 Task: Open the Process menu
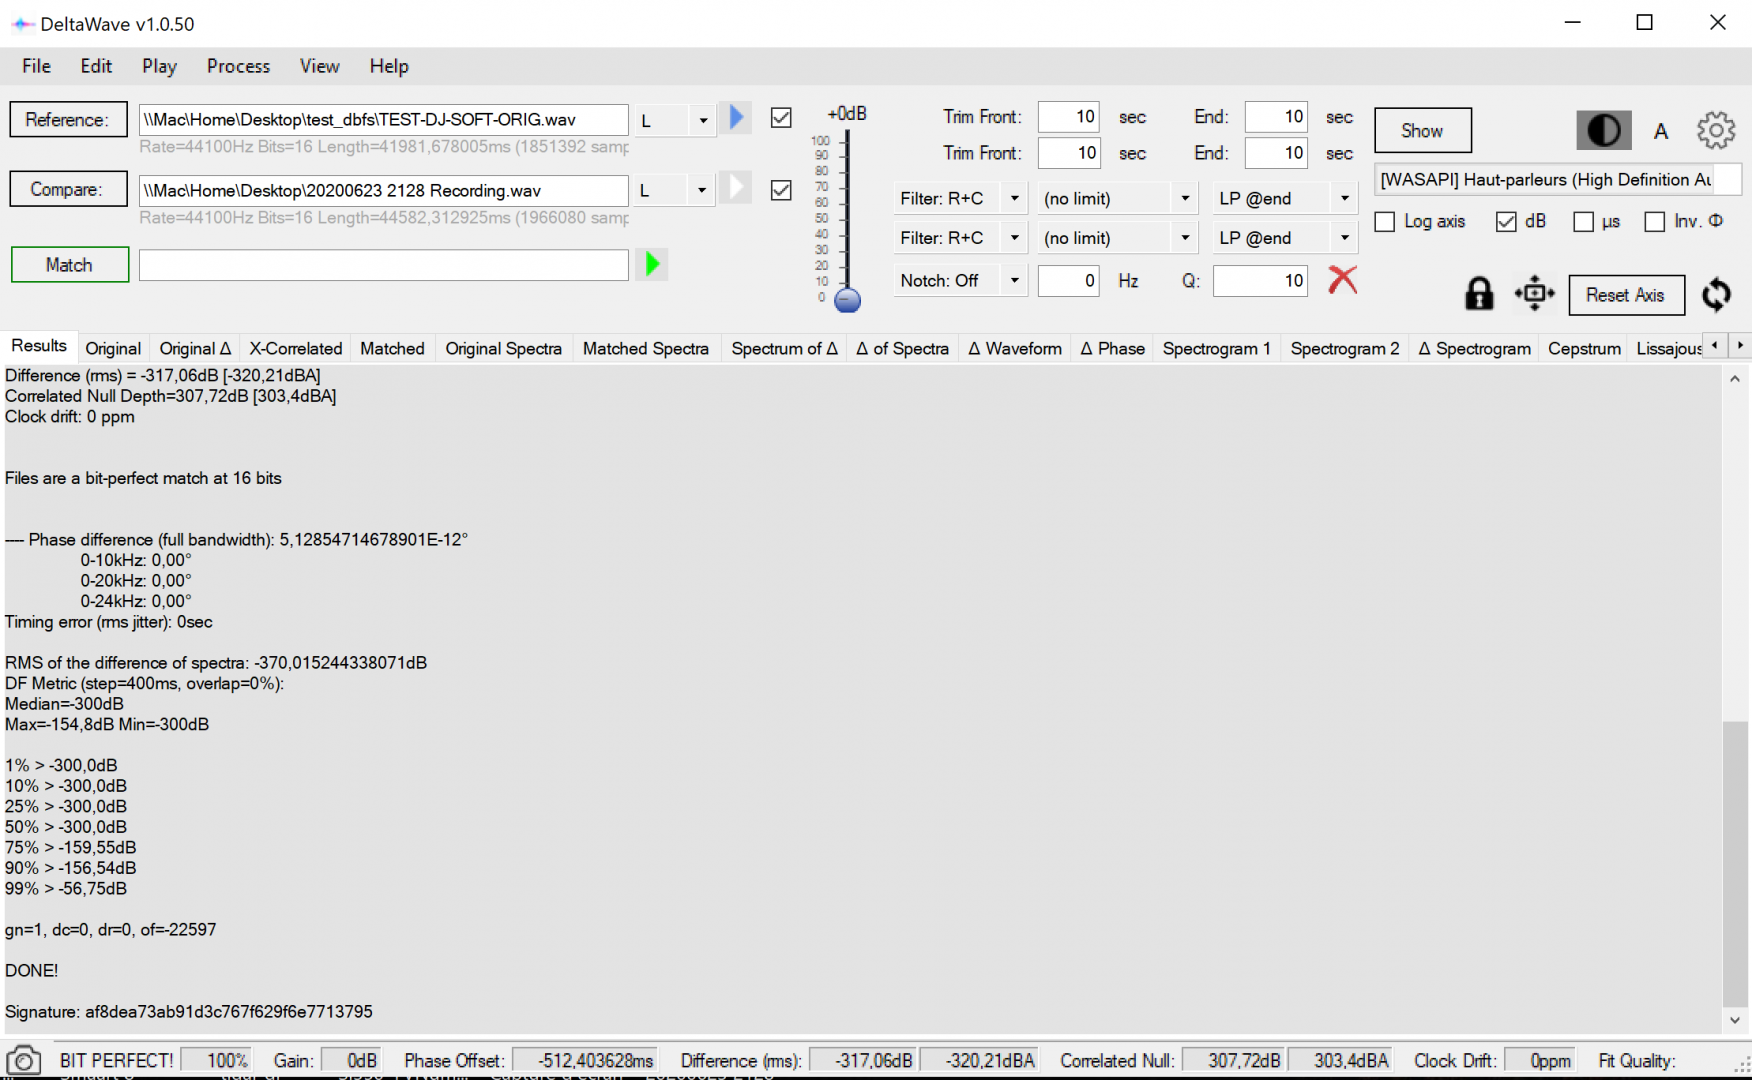[238, 66]
